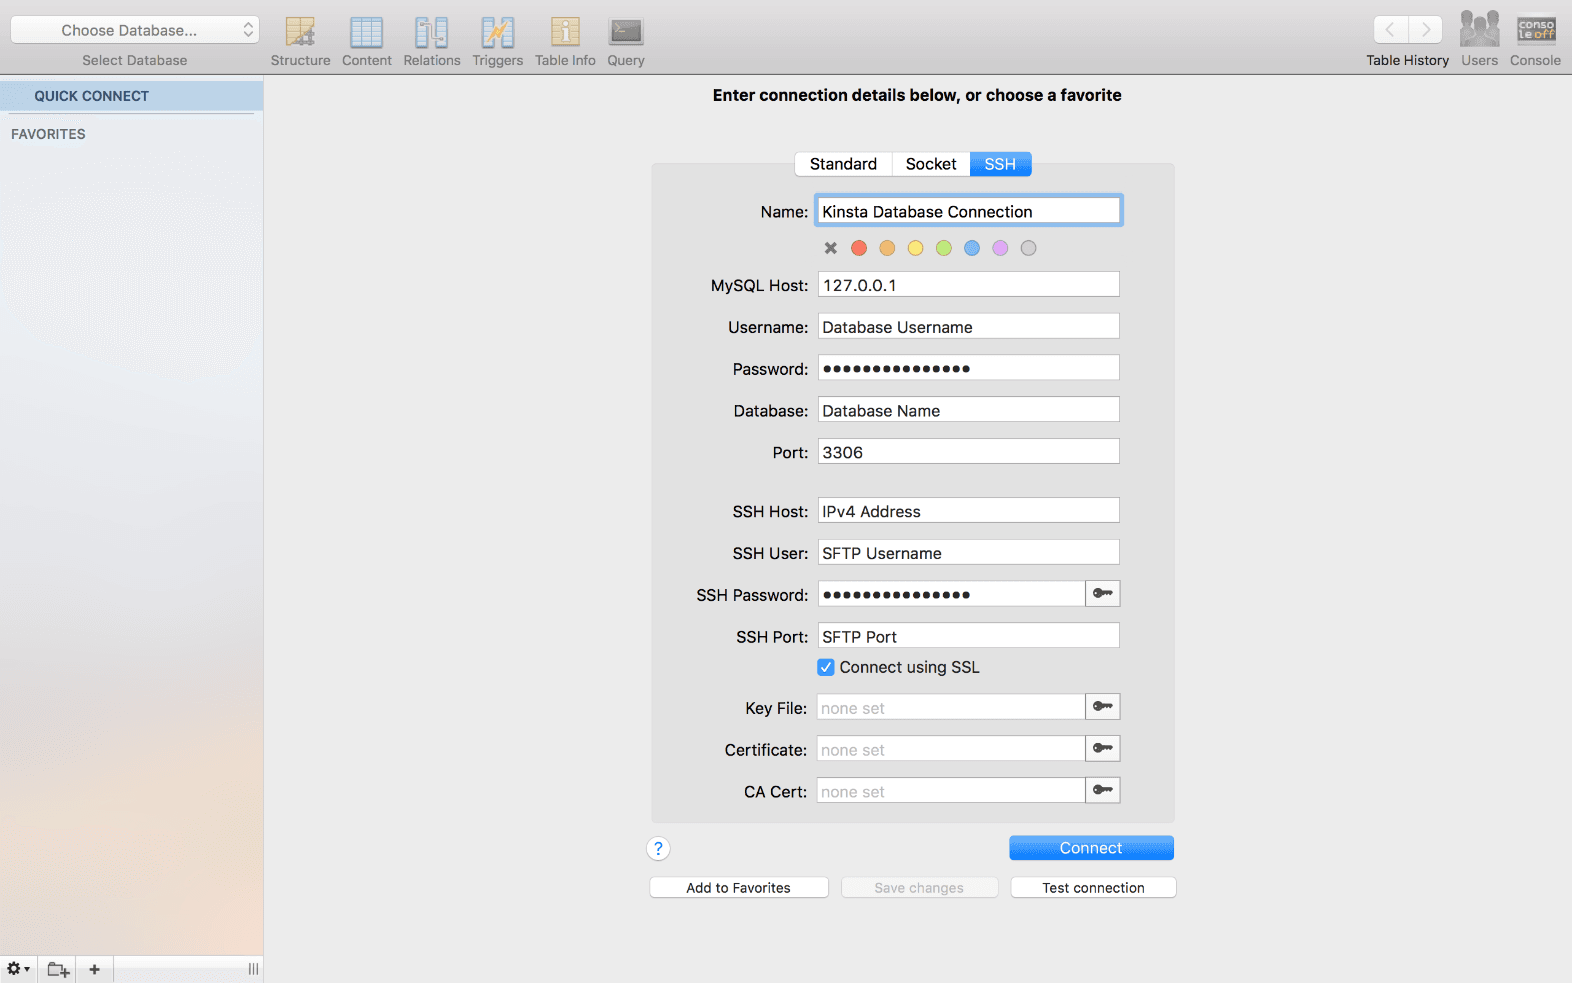Screen dimensions: 1572x983
Task: Open the Relations view icon
Action: [432, 33]
